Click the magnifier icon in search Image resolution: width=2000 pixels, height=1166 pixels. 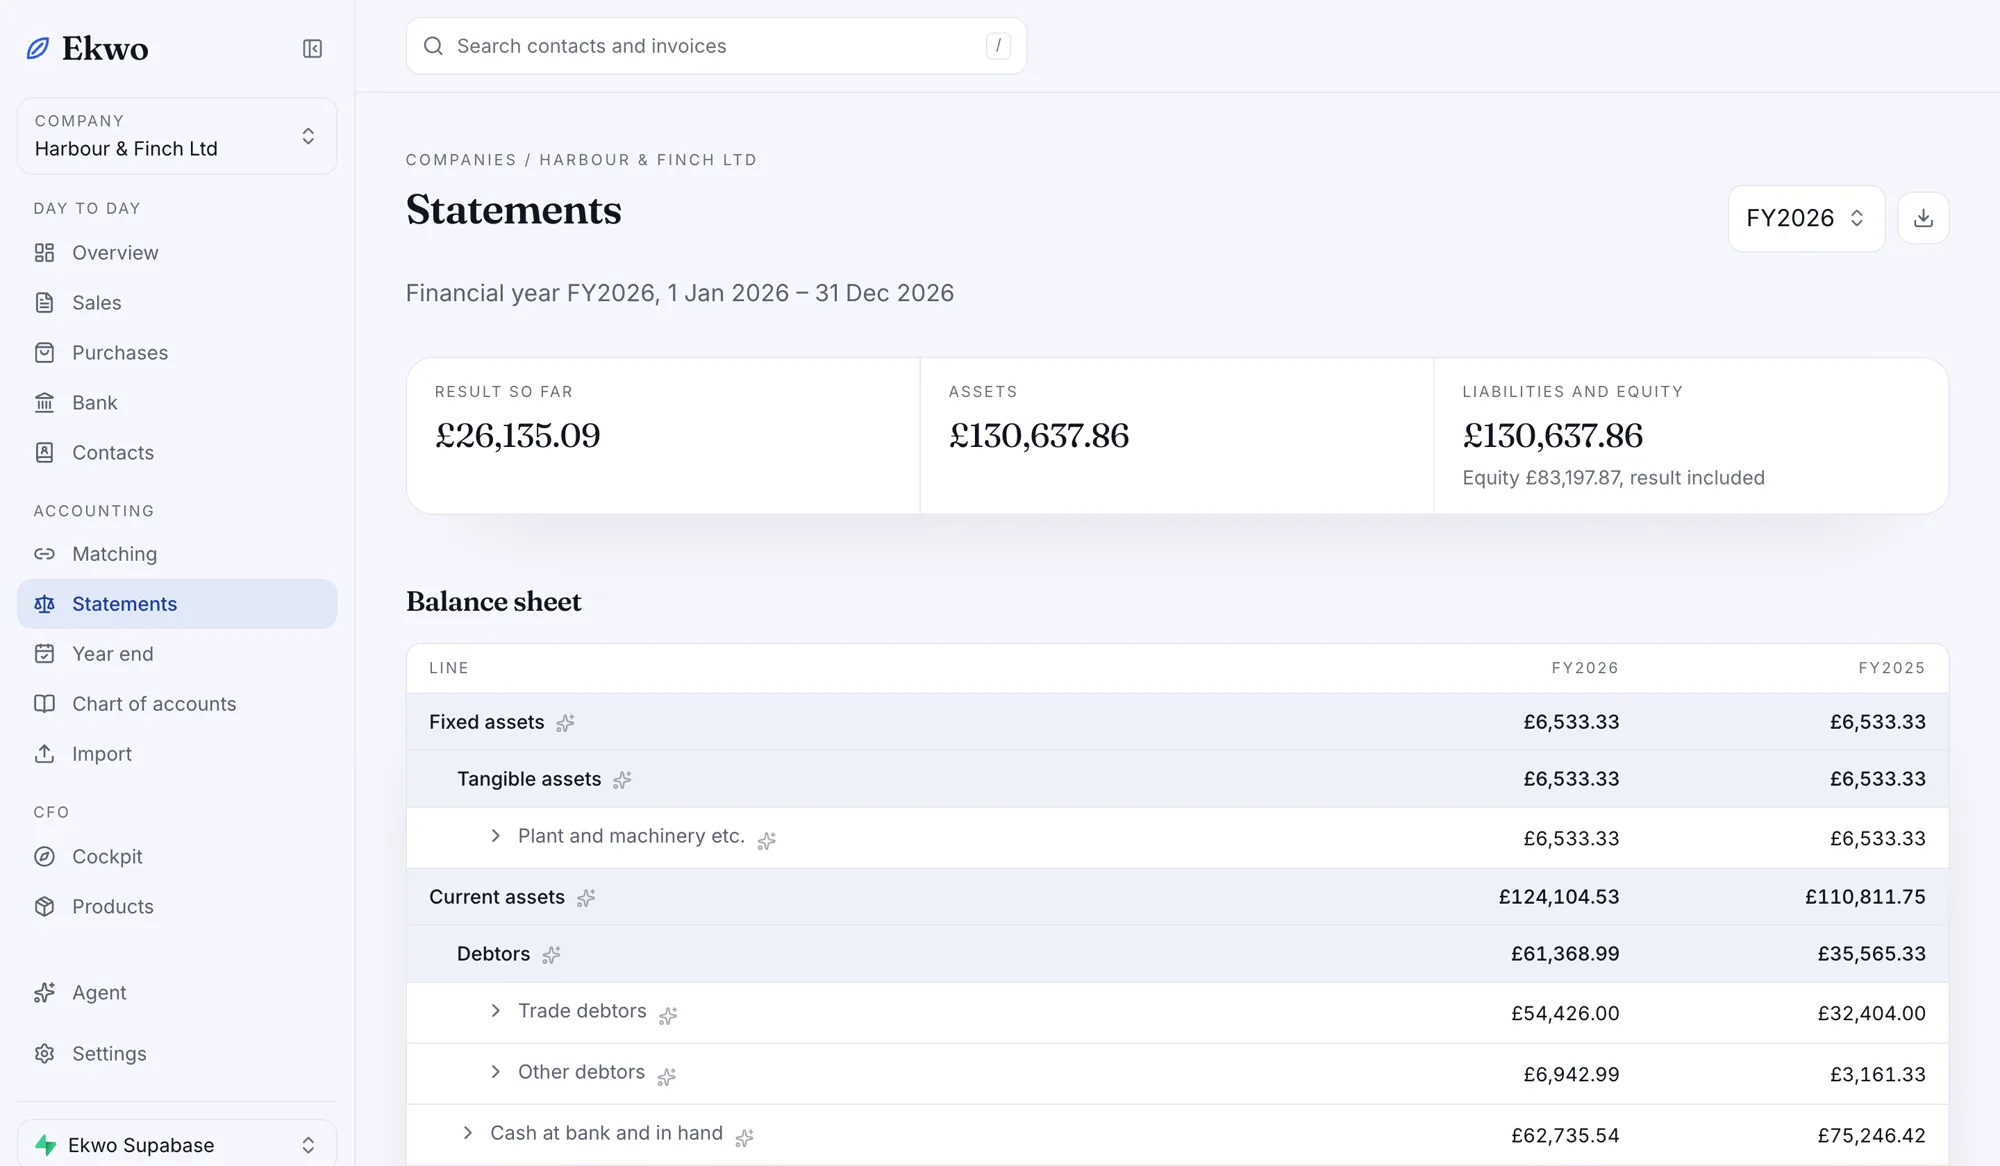[433, 46]
